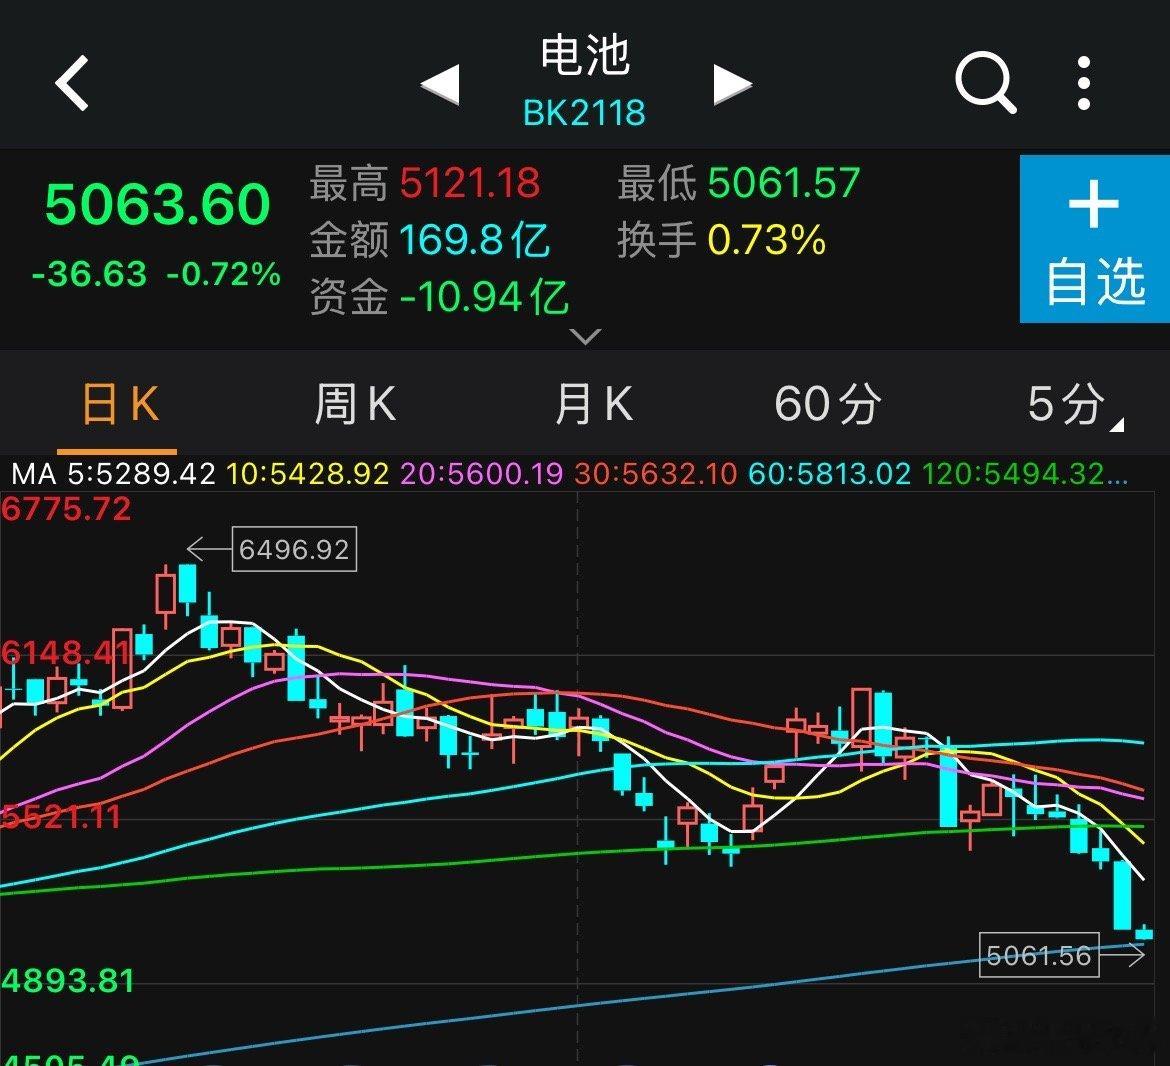This screenshot has height=1066, width=1170.
Task: Switch to the 周K tab
Action: [x=354, y=404]
